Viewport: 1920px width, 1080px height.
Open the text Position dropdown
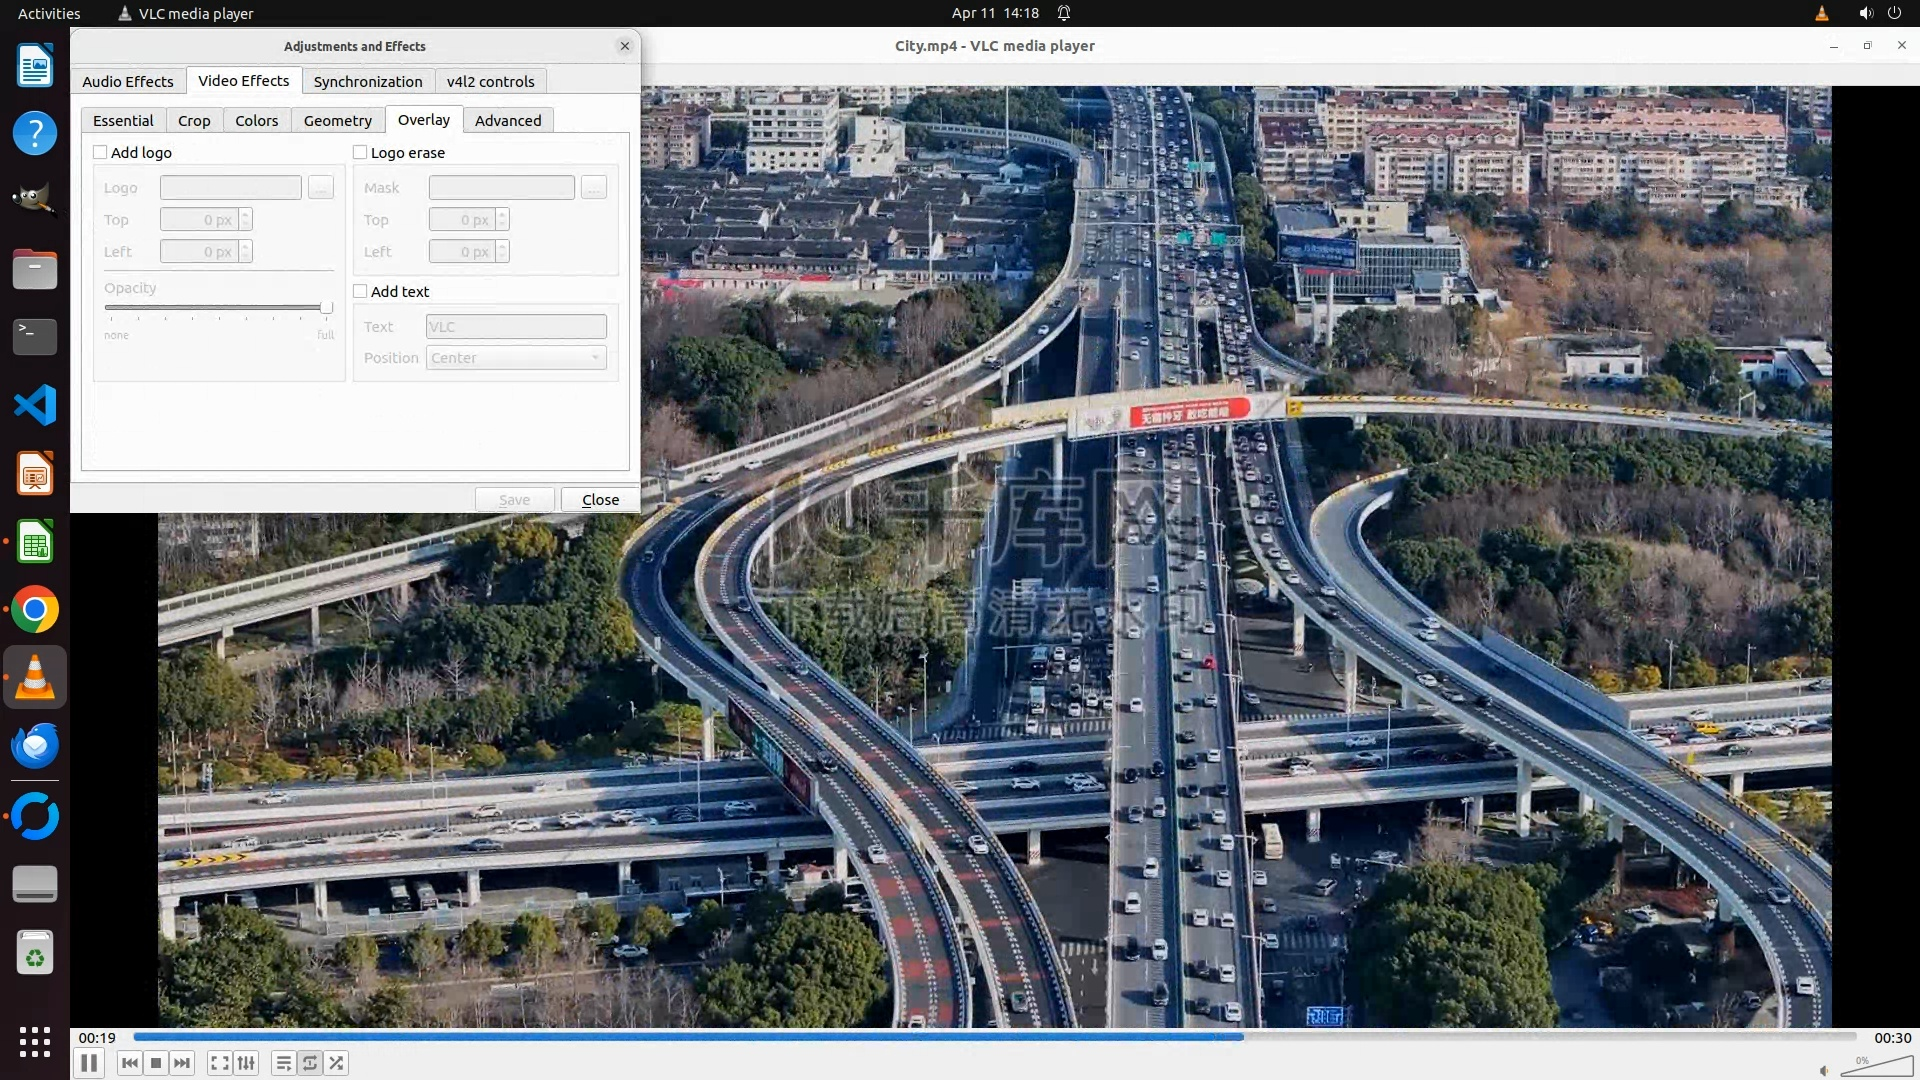[516, 358]
